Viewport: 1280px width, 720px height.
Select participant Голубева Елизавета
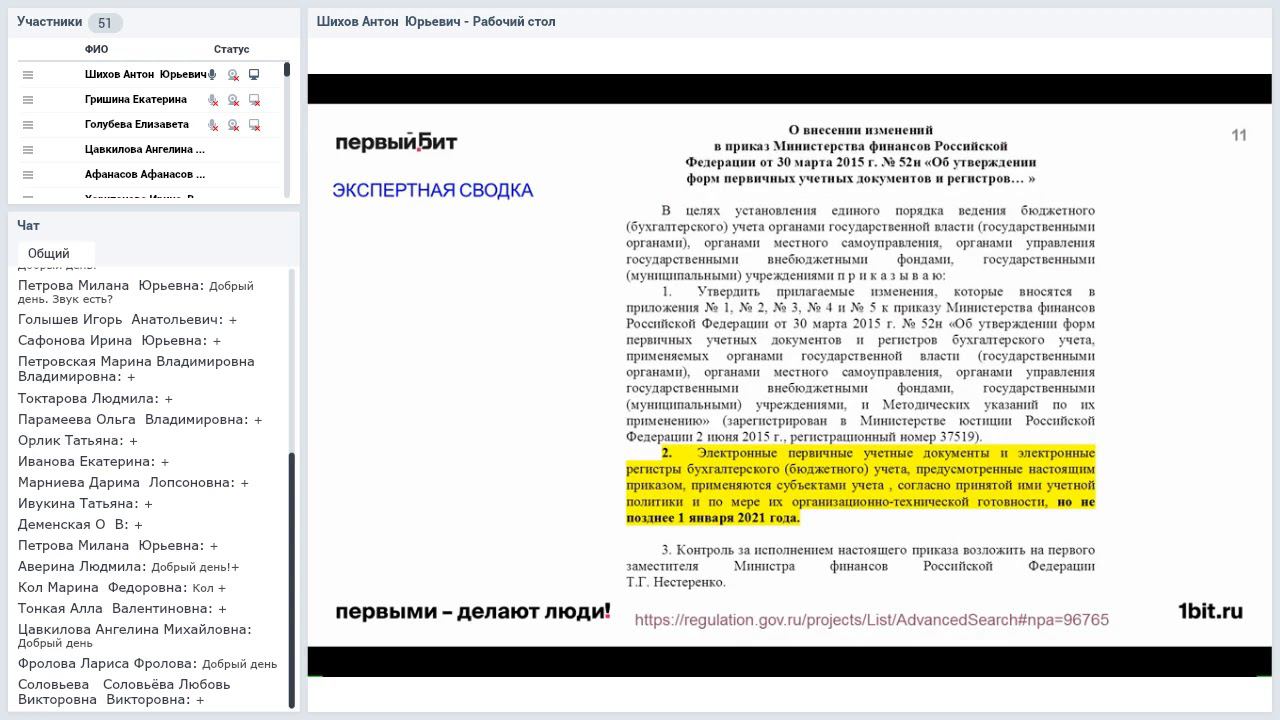[137, 125]
